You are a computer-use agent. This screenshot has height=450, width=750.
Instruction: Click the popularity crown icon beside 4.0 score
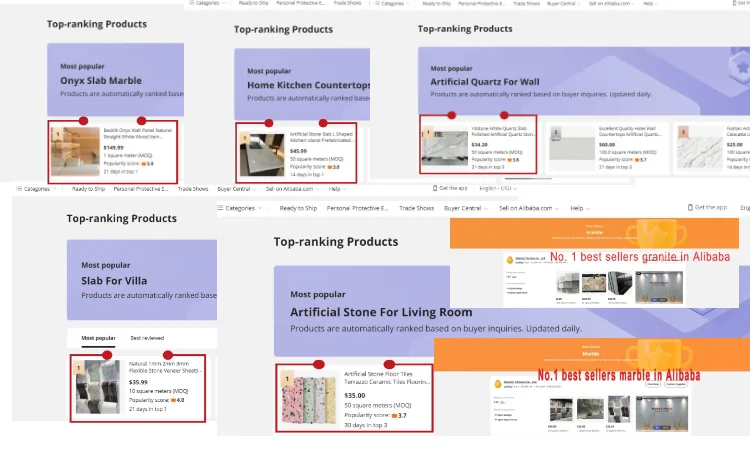point(172,400)
